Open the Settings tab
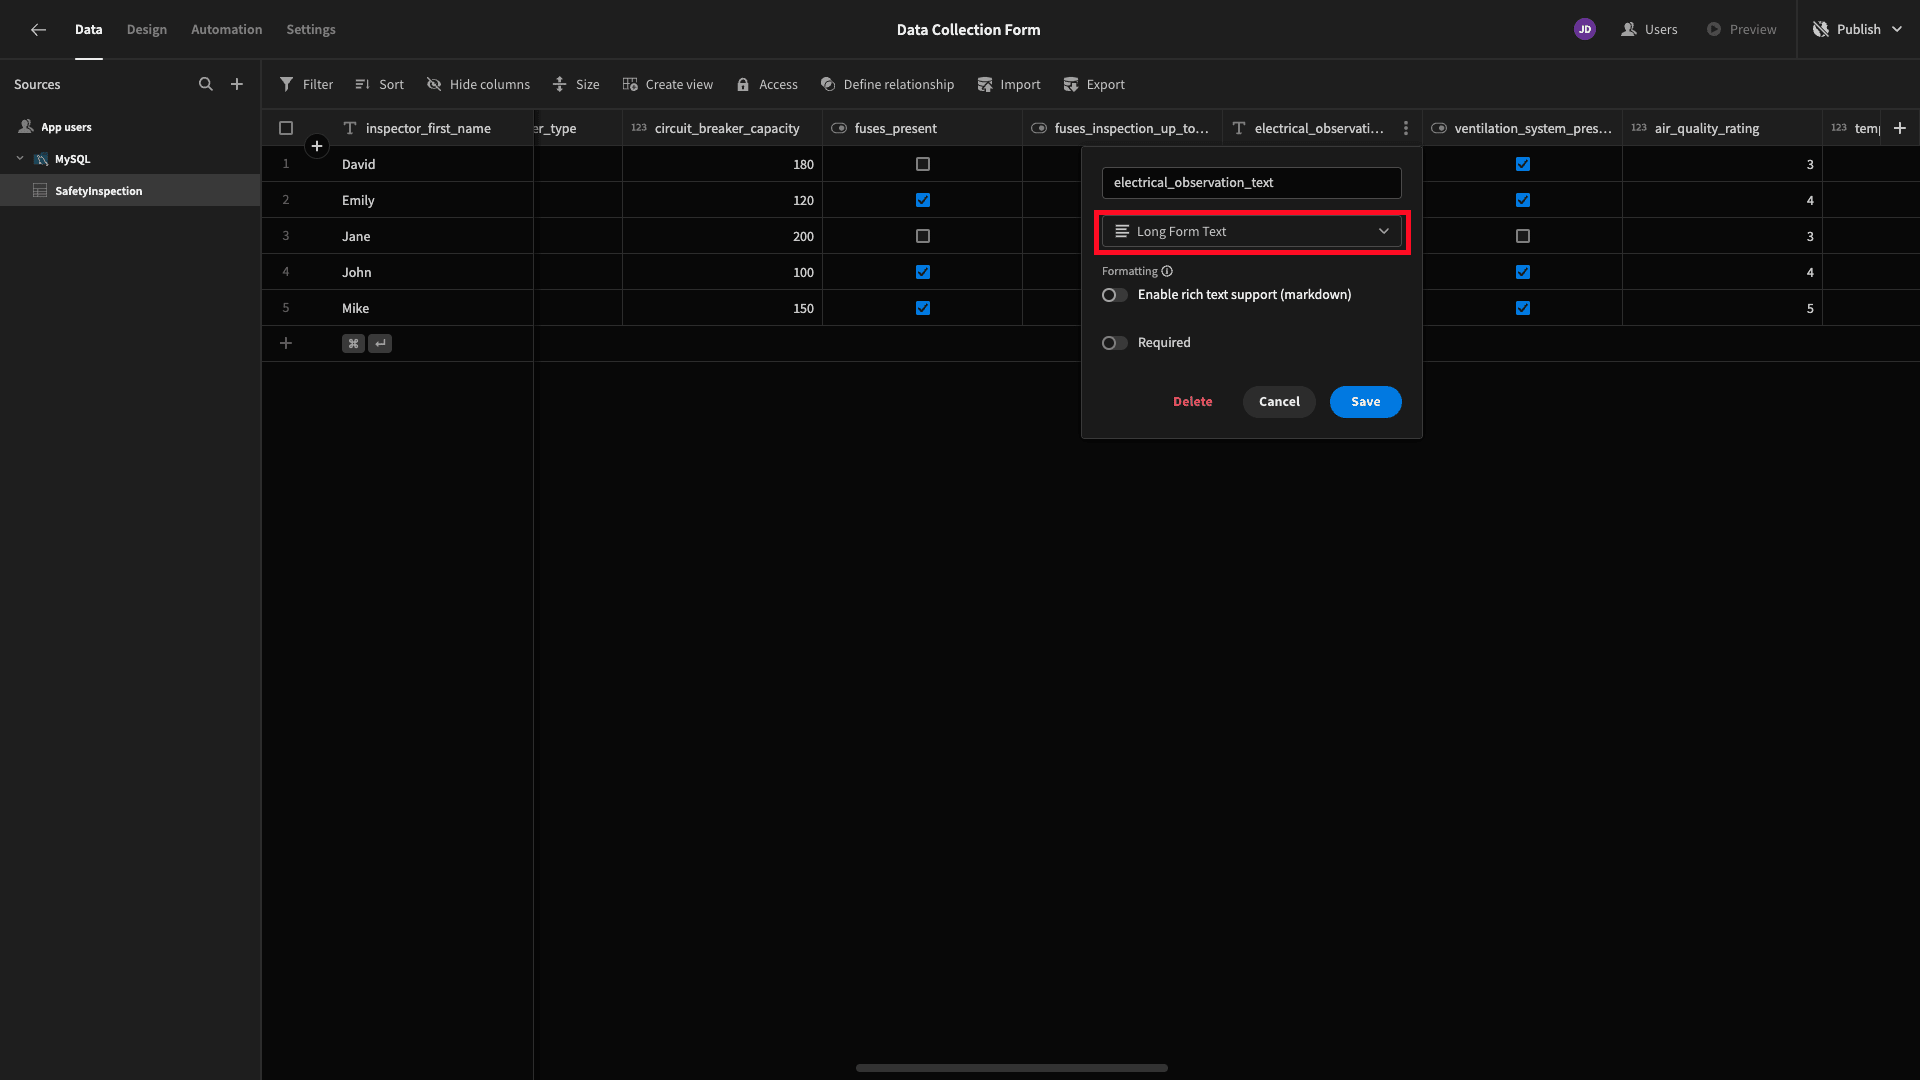Screen dimensions: 1920x1080 coord(311,30)
